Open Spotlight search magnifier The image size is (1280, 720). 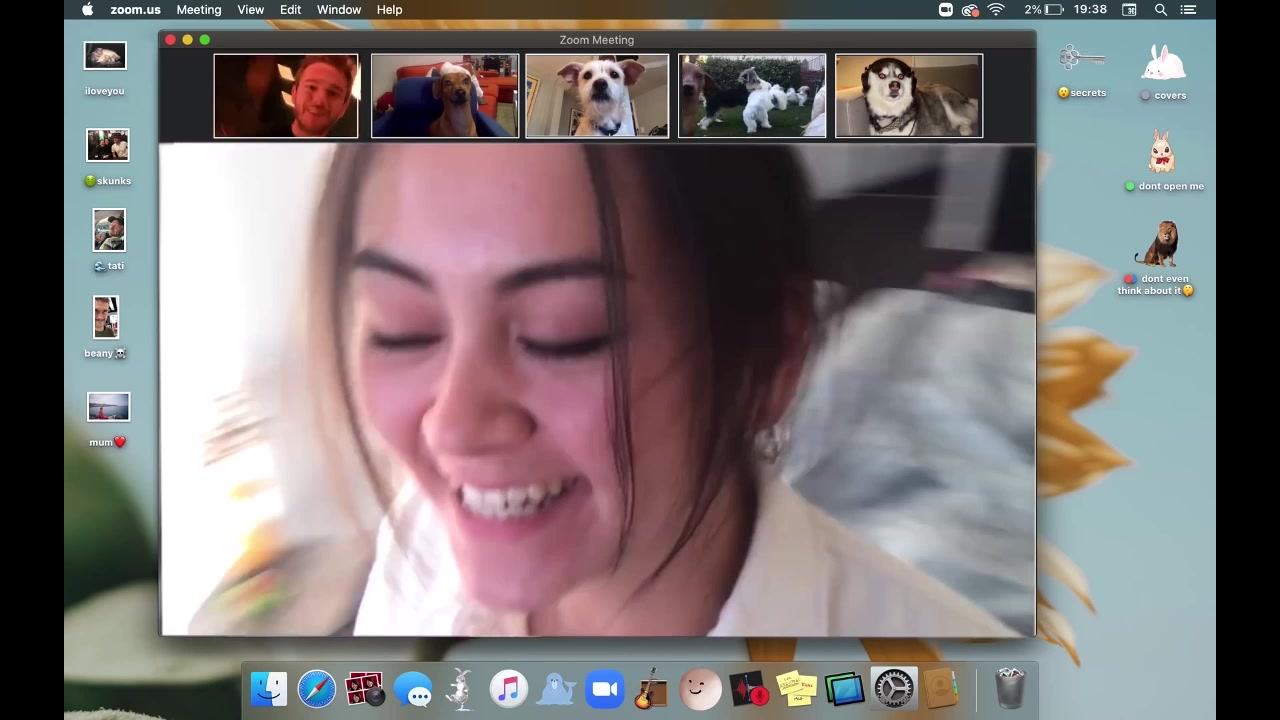pyautogui.click(x=1161, y=10)
